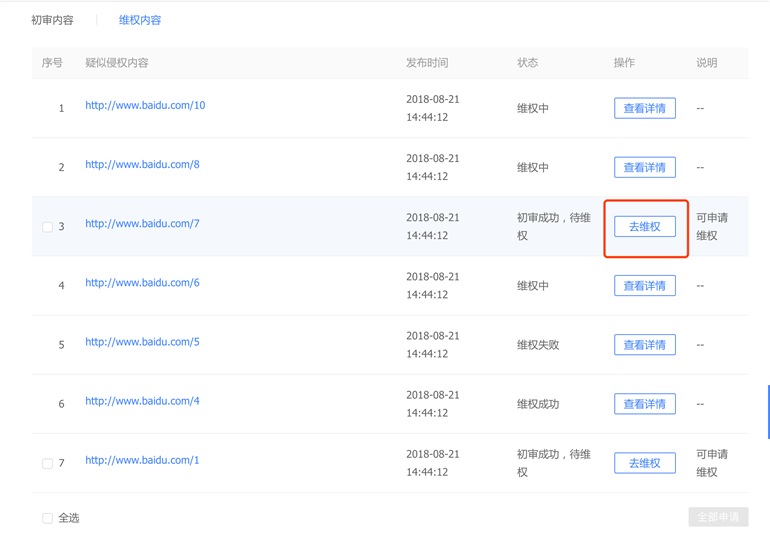Tick the checkbox for row 3

(x=47, y=227)
